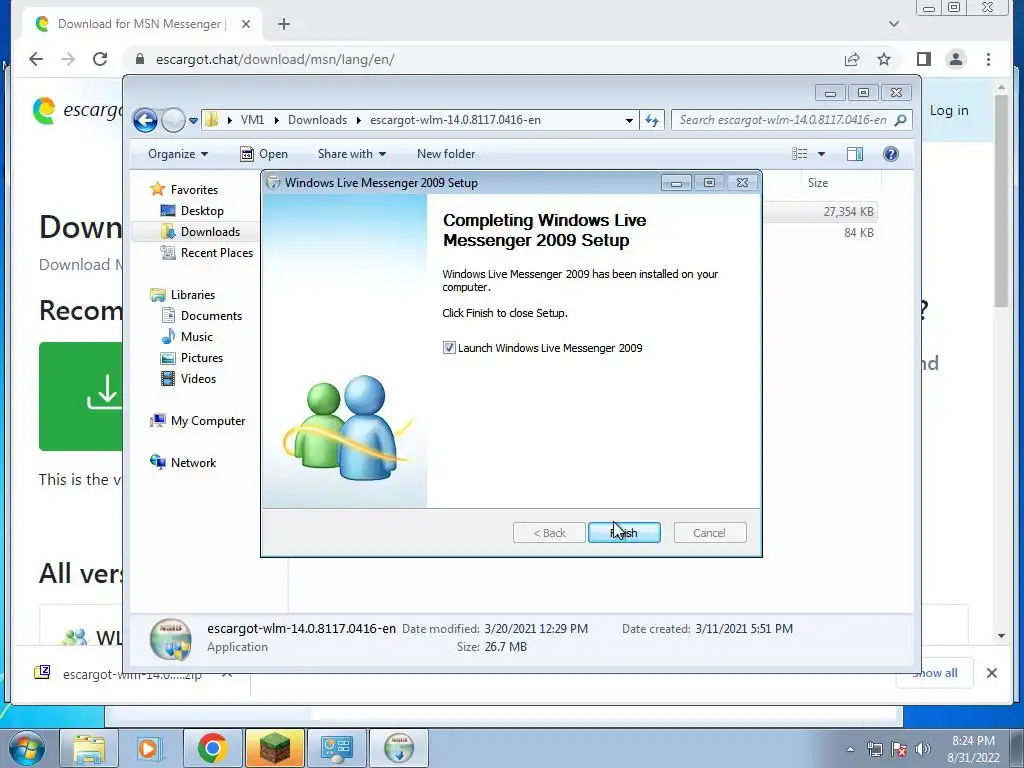
Task: Click the volume speaker icon in system tray
Action: (x=923, y=749)
